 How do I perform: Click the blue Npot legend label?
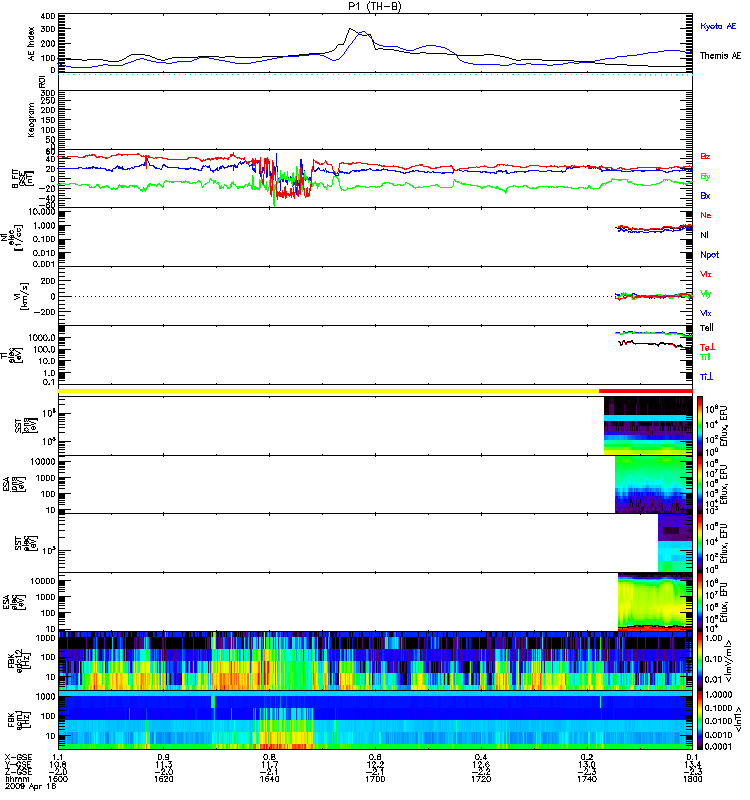[x=710, y=255]
